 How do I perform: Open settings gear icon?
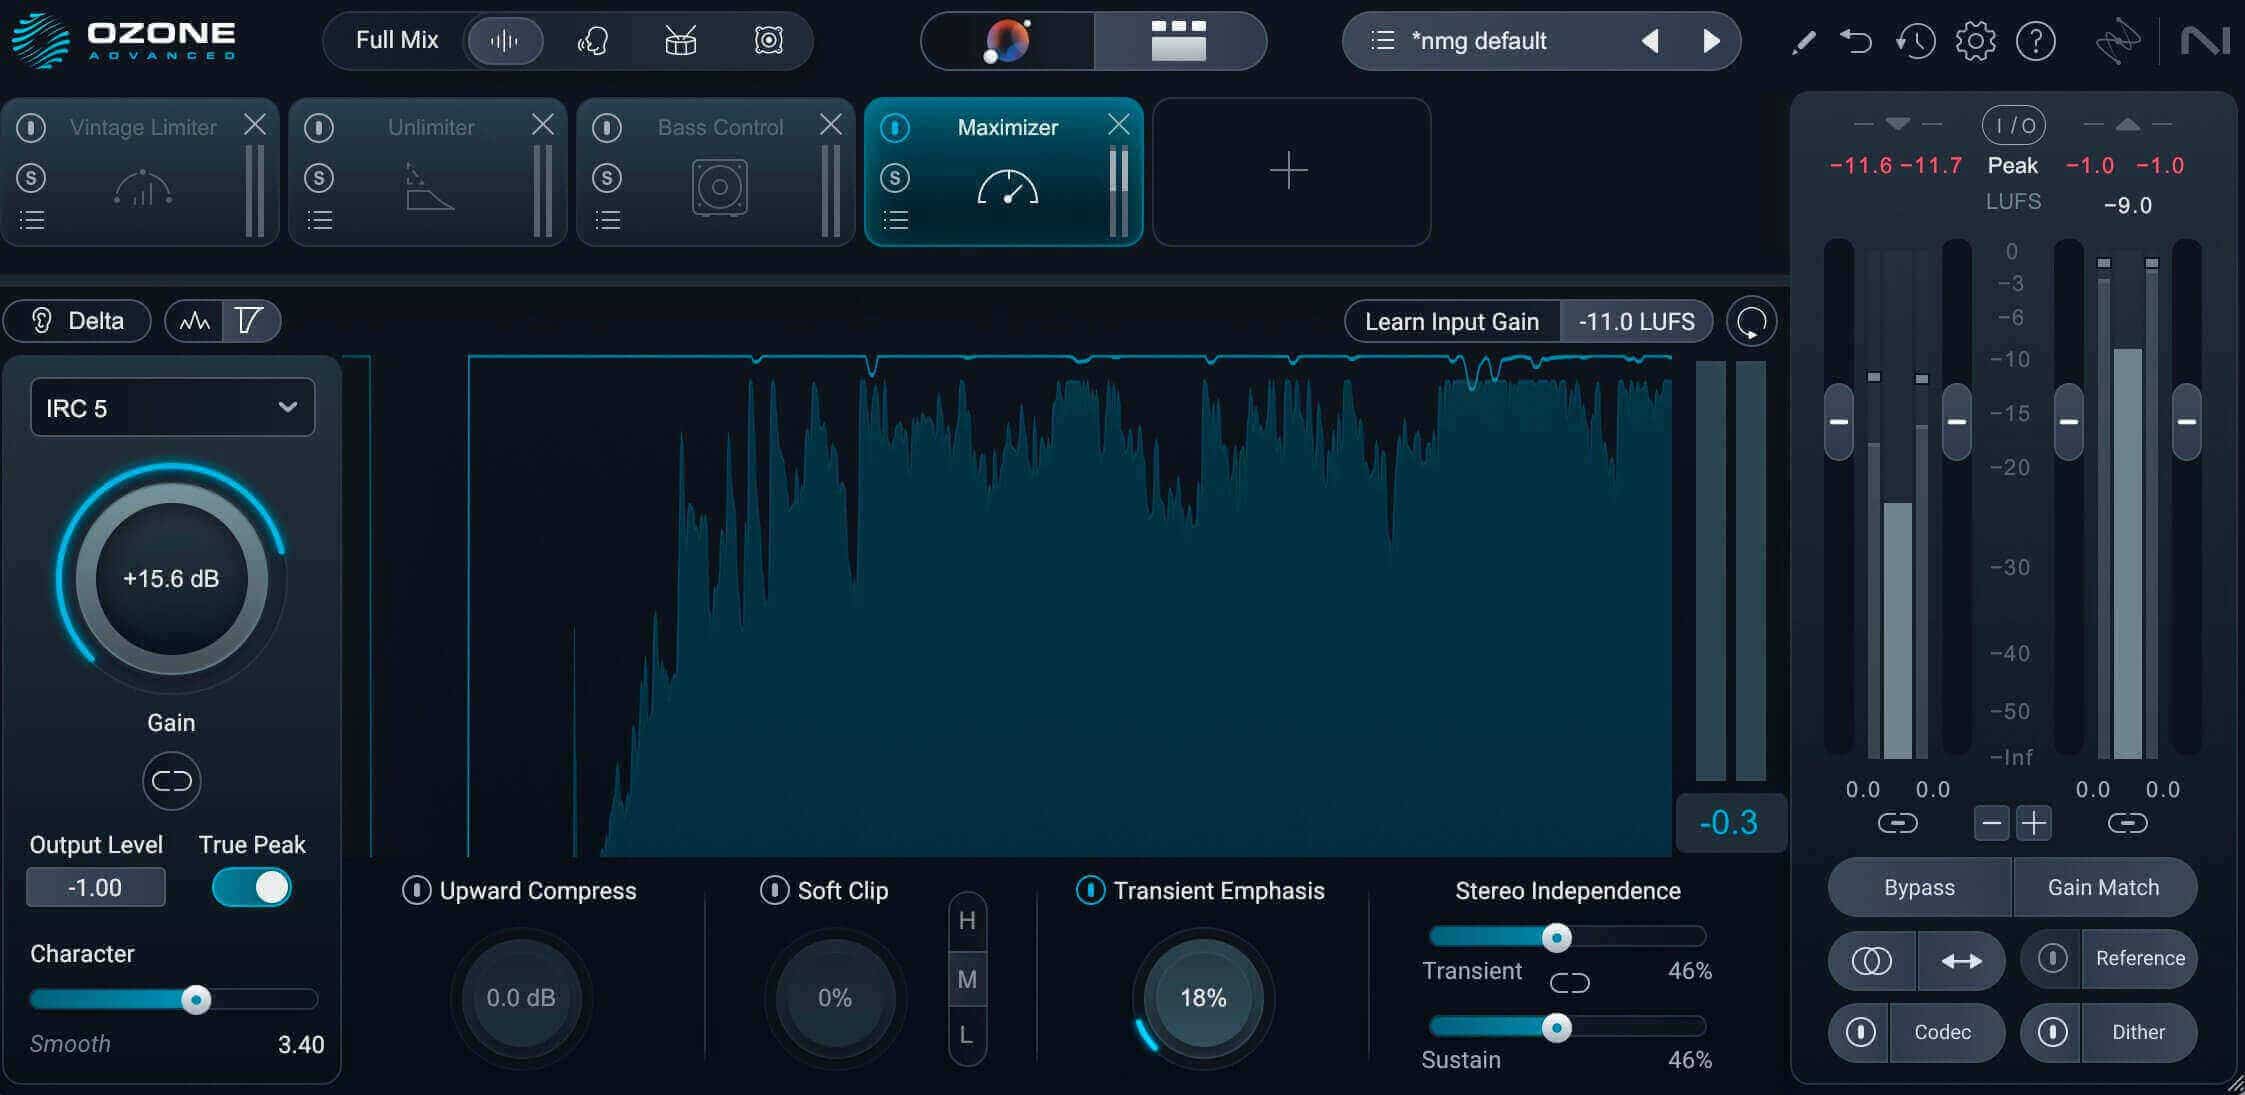[x=1975, y=41]
